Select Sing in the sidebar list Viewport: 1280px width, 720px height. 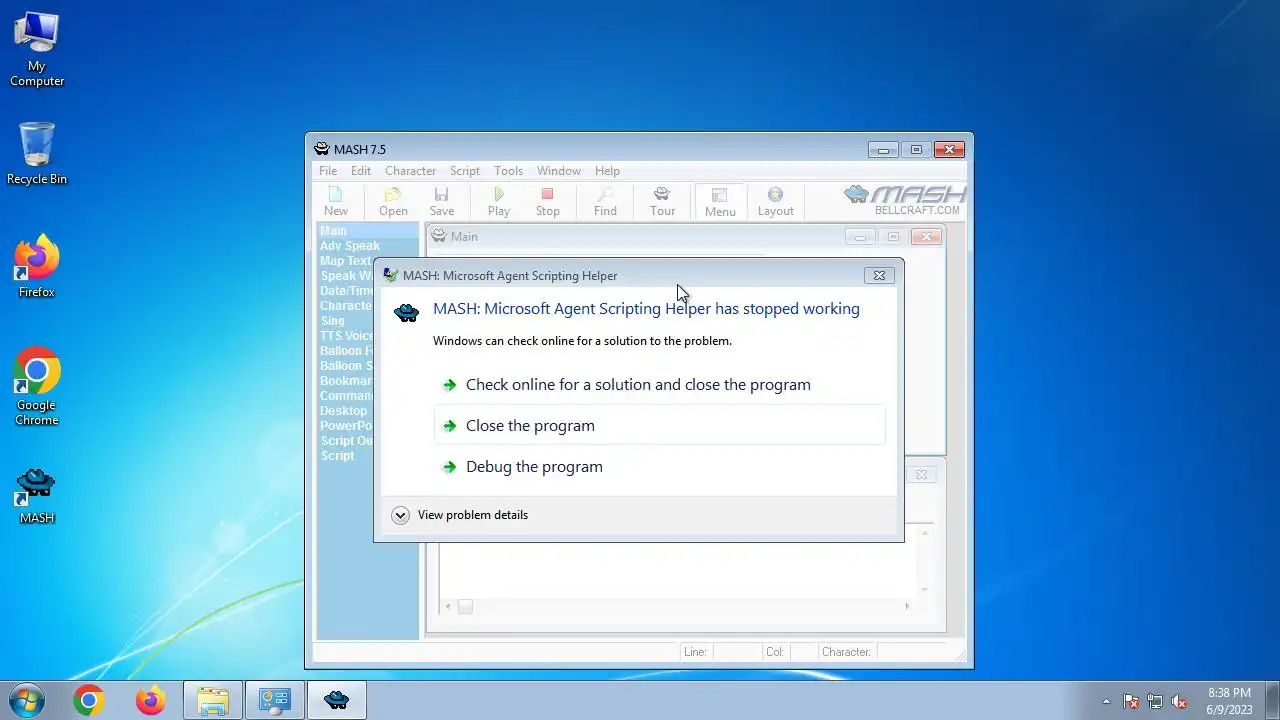pyautogui.click(x=332, y=321)
